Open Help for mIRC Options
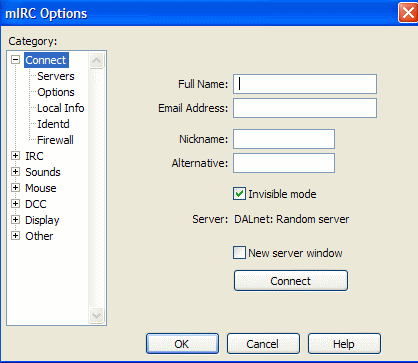Image resolution: width=418 pixels, height=363 pixels. [x=344, y=344]
